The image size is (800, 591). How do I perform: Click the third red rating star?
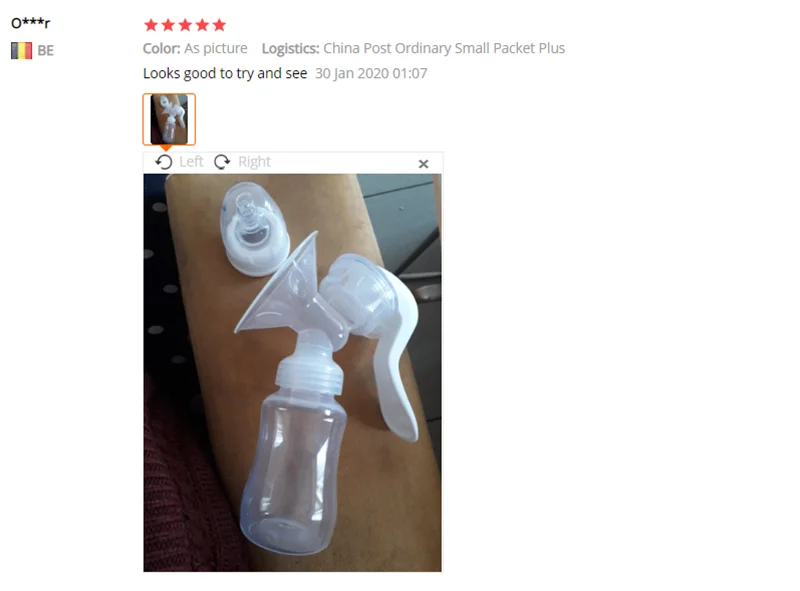pos(185,24)
